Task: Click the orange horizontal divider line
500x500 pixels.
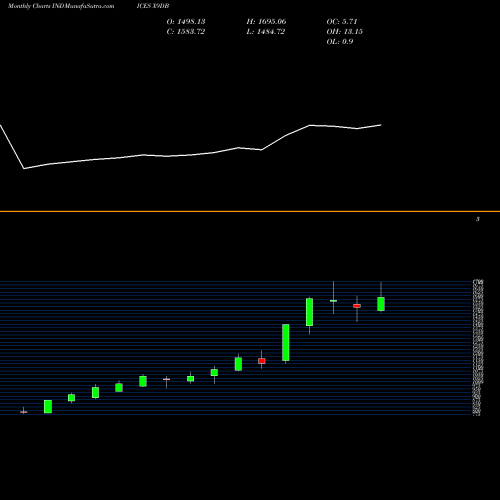Action: click(250, 211)
